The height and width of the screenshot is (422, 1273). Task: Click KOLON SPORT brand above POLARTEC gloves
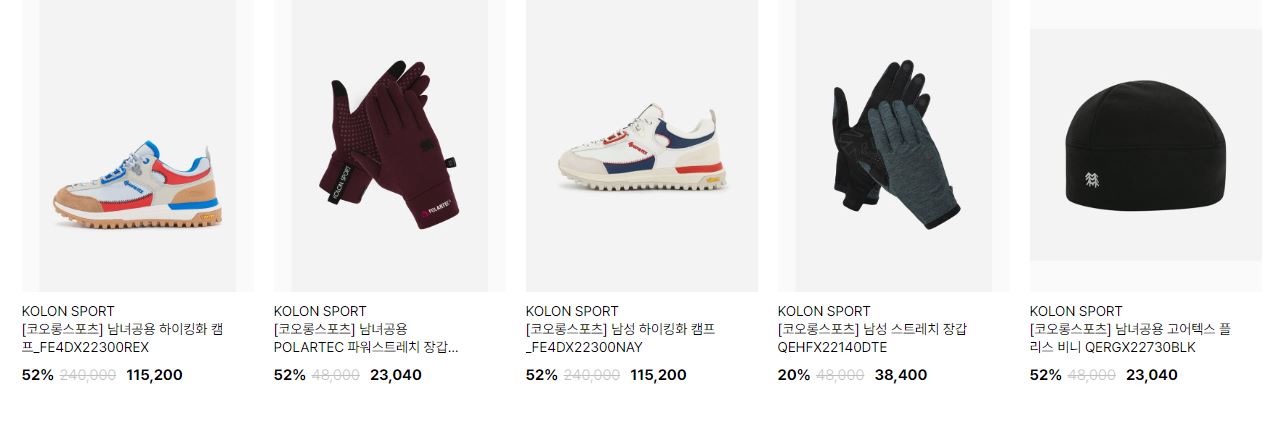coord(320,311)
